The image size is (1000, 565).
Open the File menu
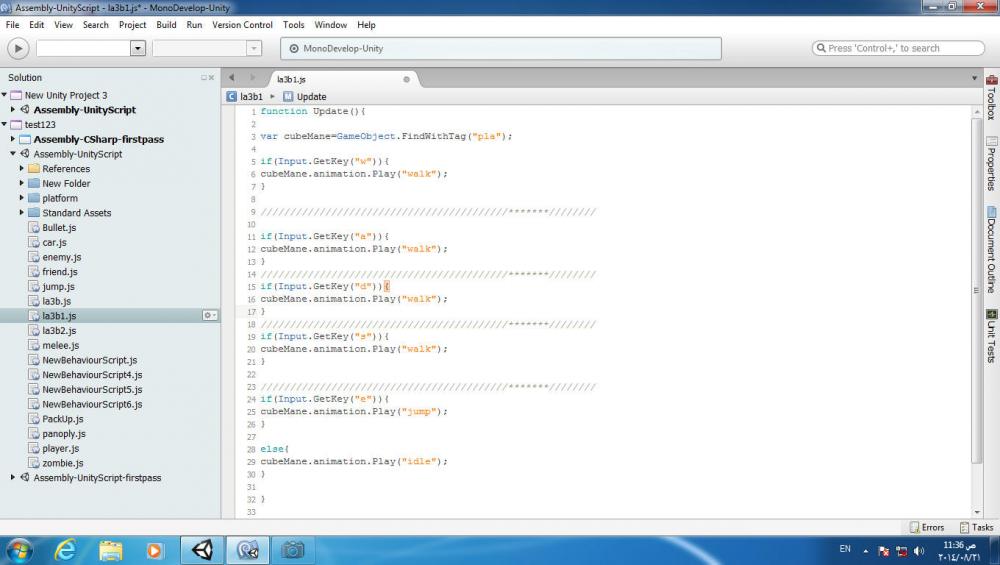(x=13, y=25)
